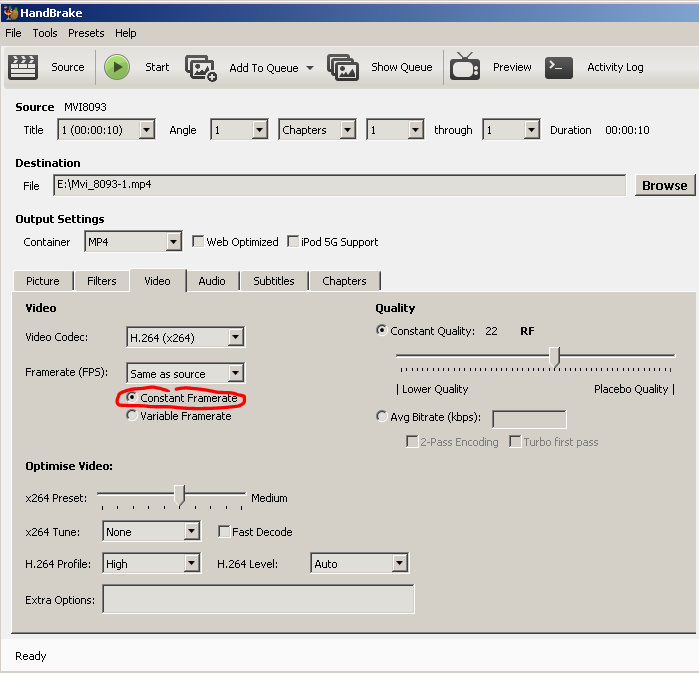Select the Variable Framerate radio button
This screenshot has height=673, width=699.
(132, 415)
